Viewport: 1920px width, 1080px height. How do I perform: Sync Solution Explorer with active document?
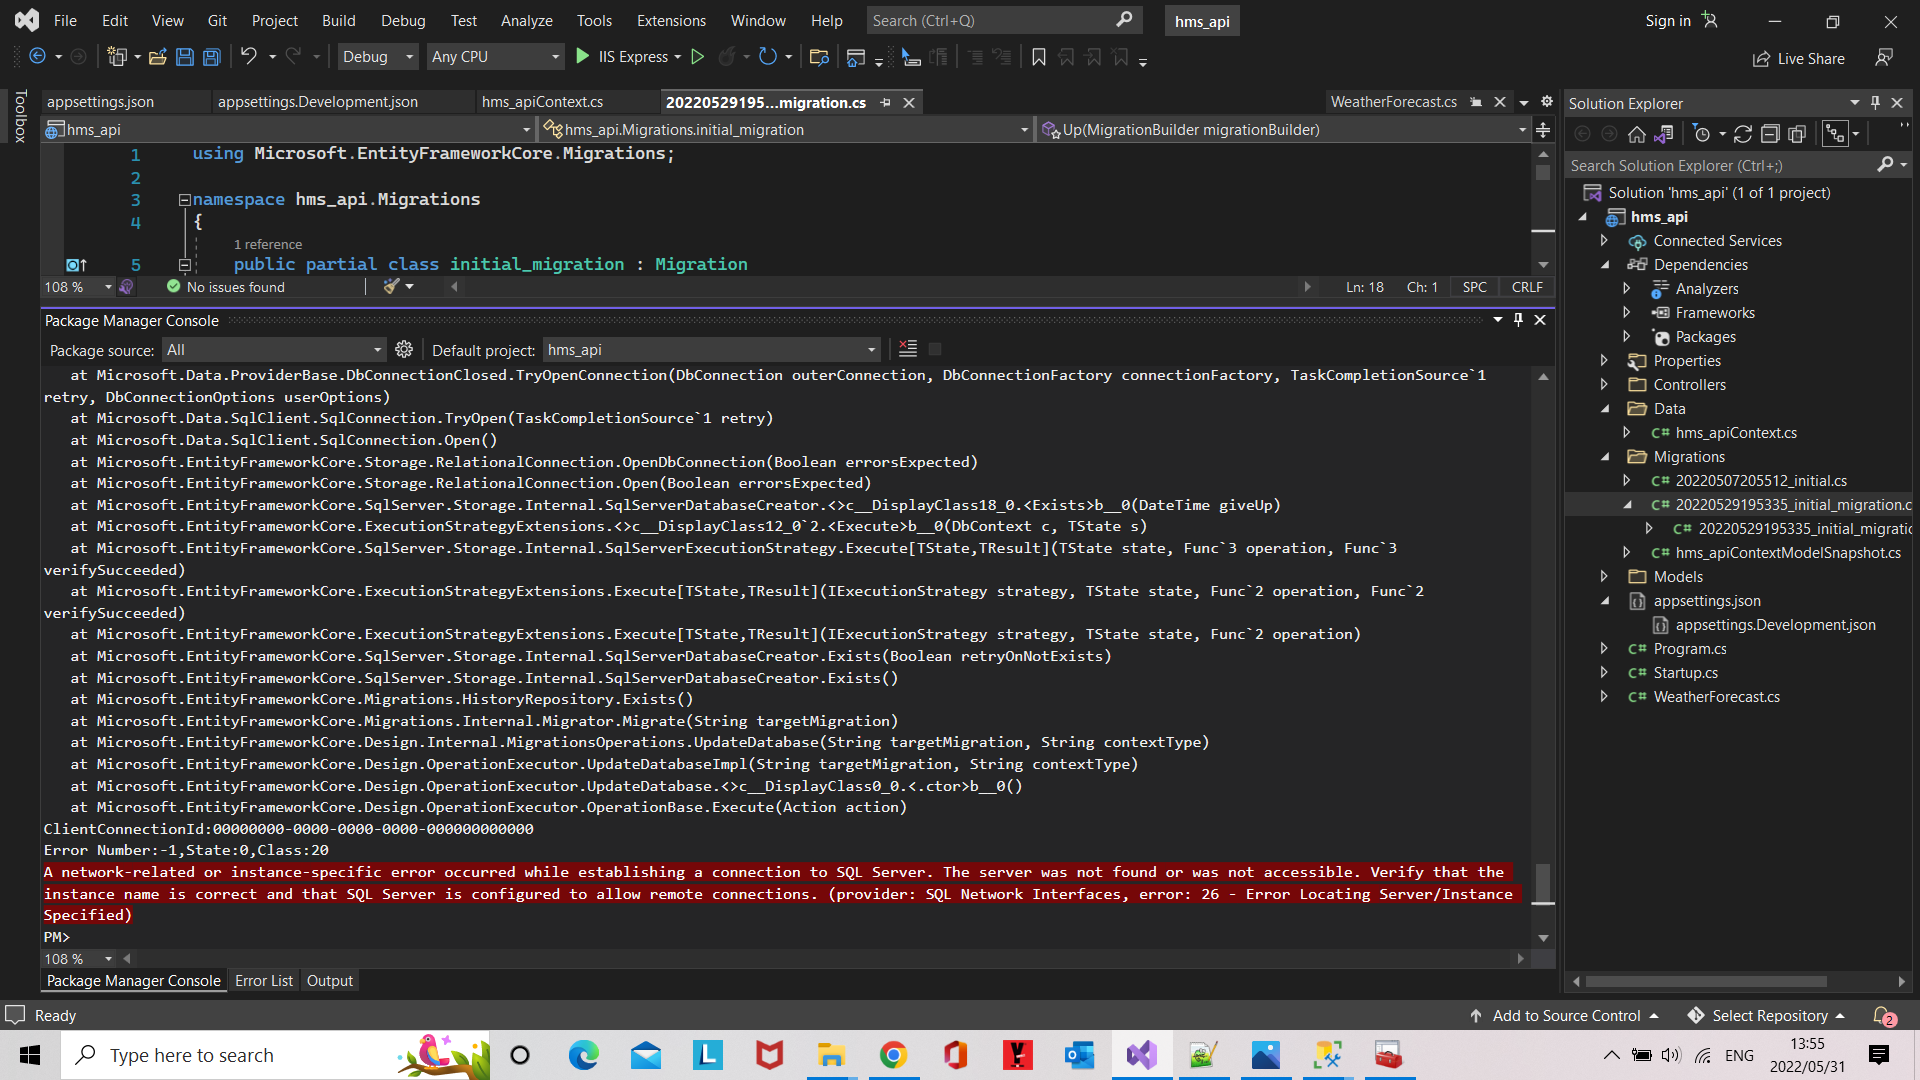pos(1666,133)
